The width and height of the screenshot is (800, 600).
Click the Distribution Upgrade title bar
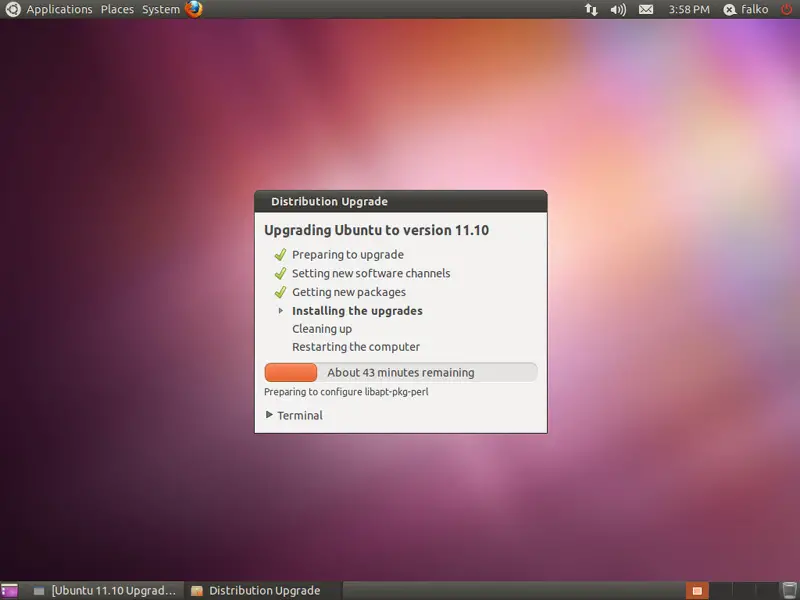coord(401,202)
